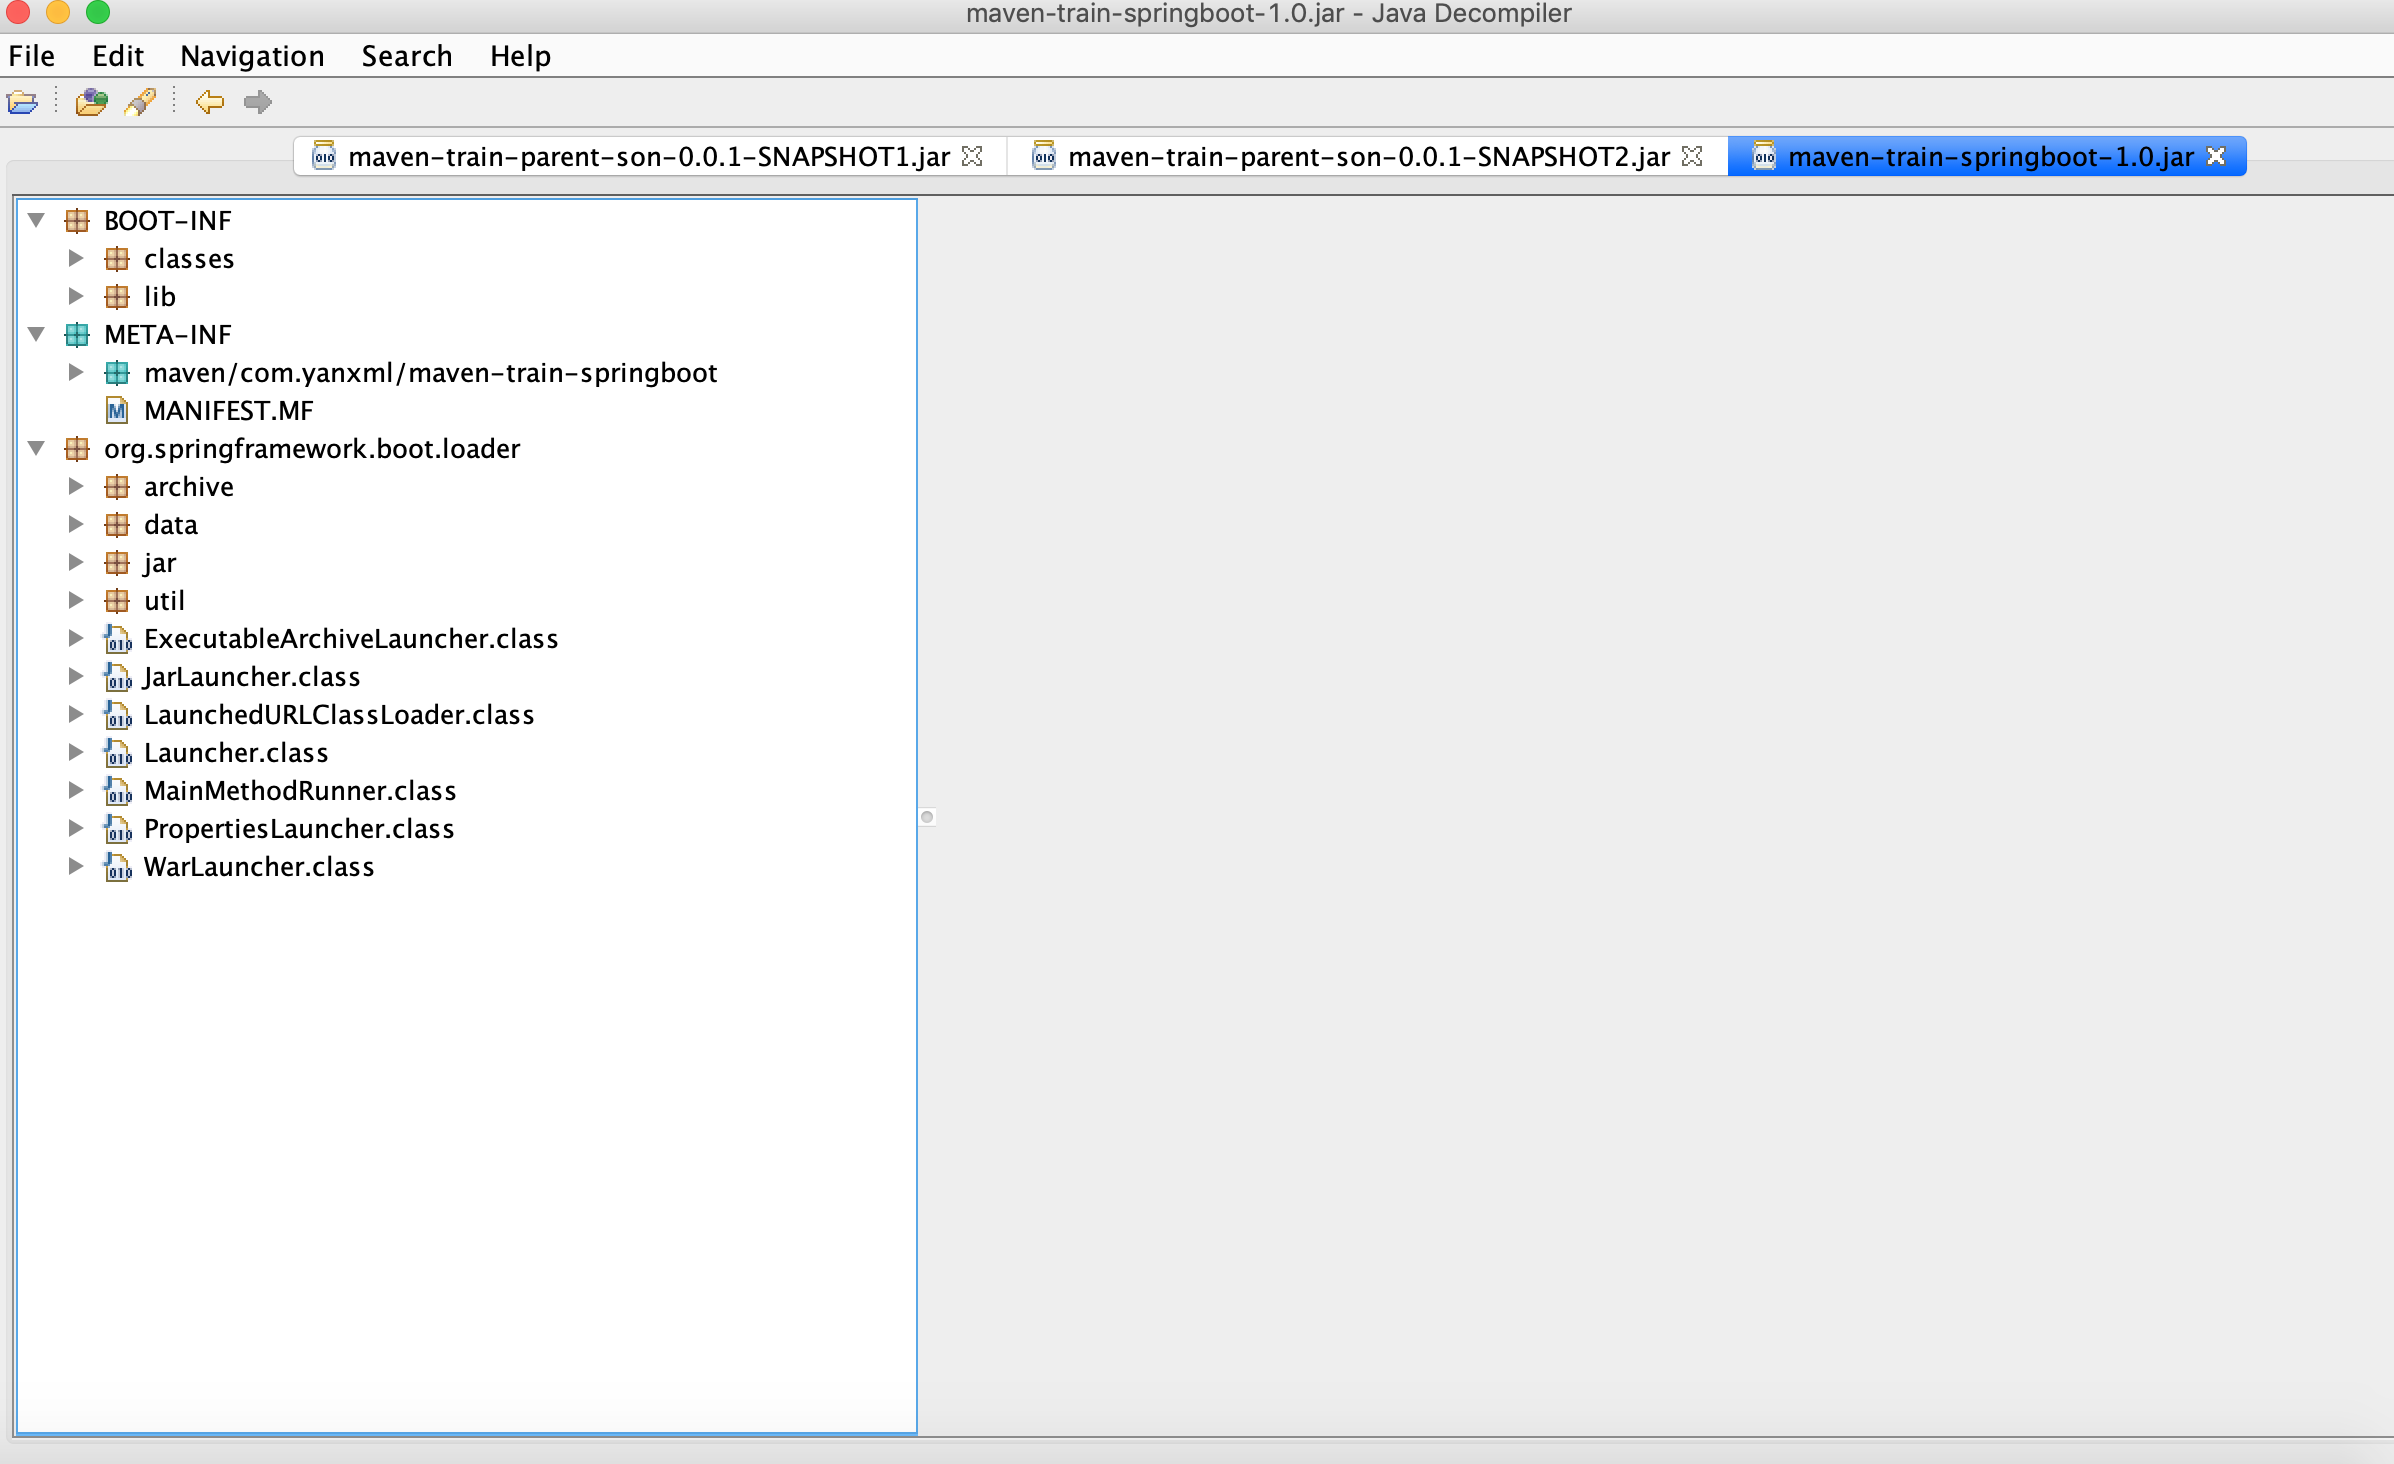Image resolution: width=2394 pixels, height=1464 pixels.
Task: Close the maven-train-springboot-1.0.jar tab
Action: 2216,157
